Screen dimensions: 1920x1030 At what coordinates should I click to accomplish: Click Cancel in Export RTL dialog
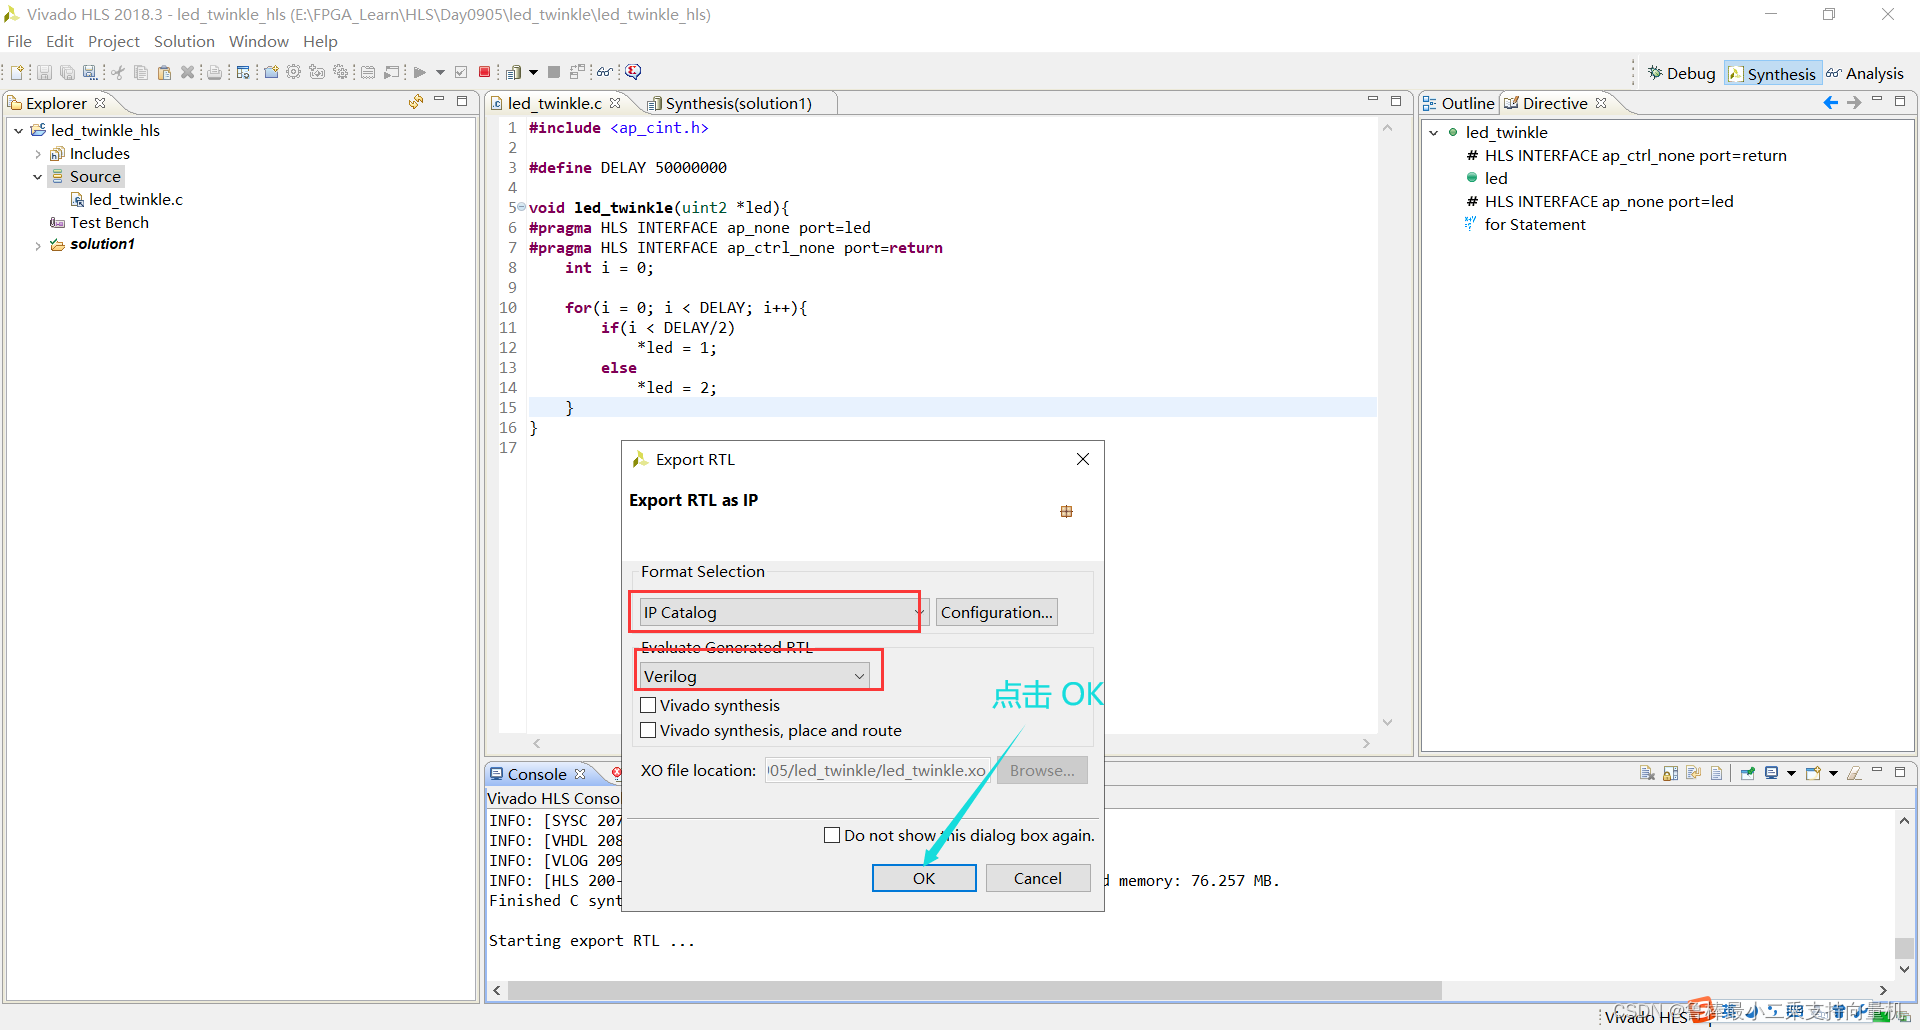tap(1038, 878)
